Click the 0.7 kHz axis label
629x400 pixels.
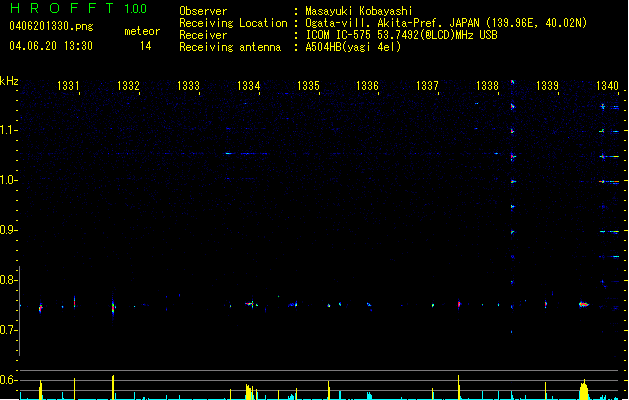click(x=8, y=330)
